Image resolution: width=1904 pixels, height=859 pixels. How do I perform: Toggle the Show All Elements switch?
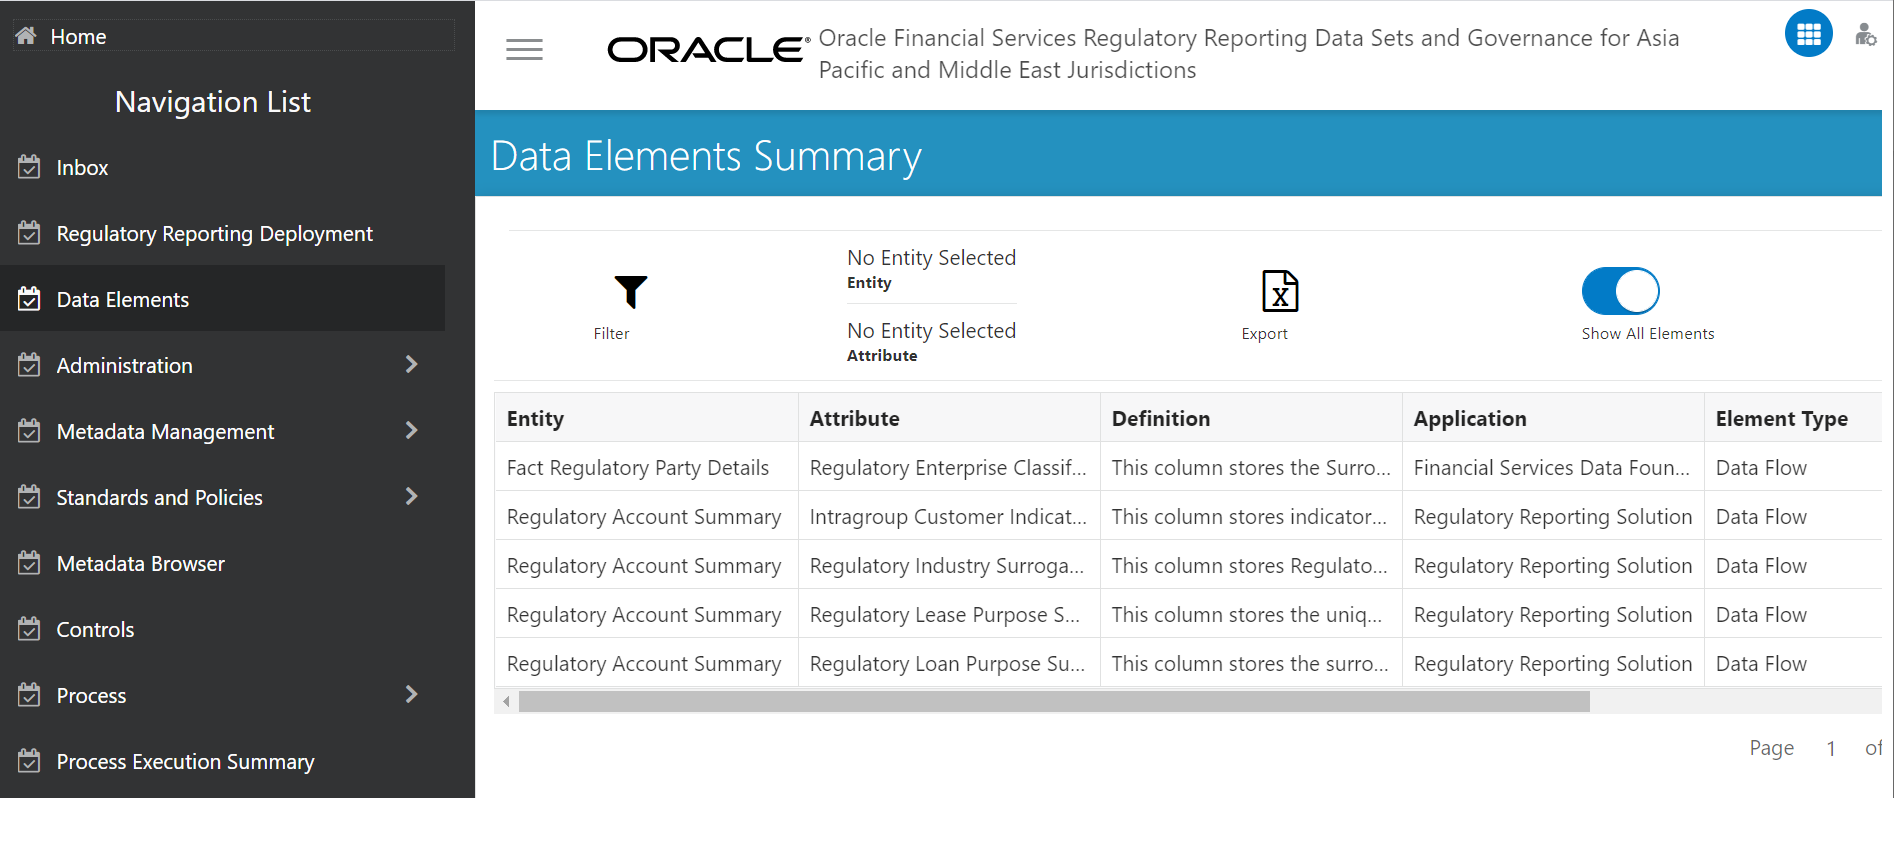1620,291
